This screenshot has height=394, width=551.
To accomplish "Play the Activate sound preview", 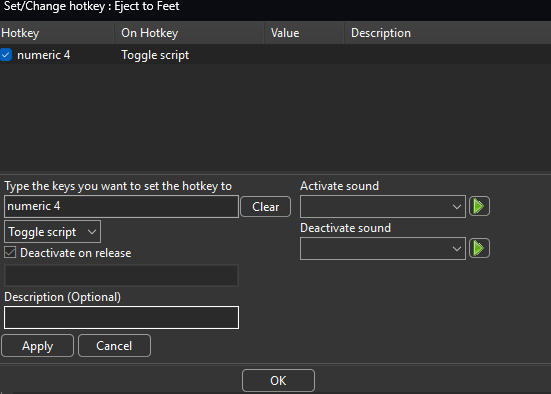I will click(x=479, y=206).
